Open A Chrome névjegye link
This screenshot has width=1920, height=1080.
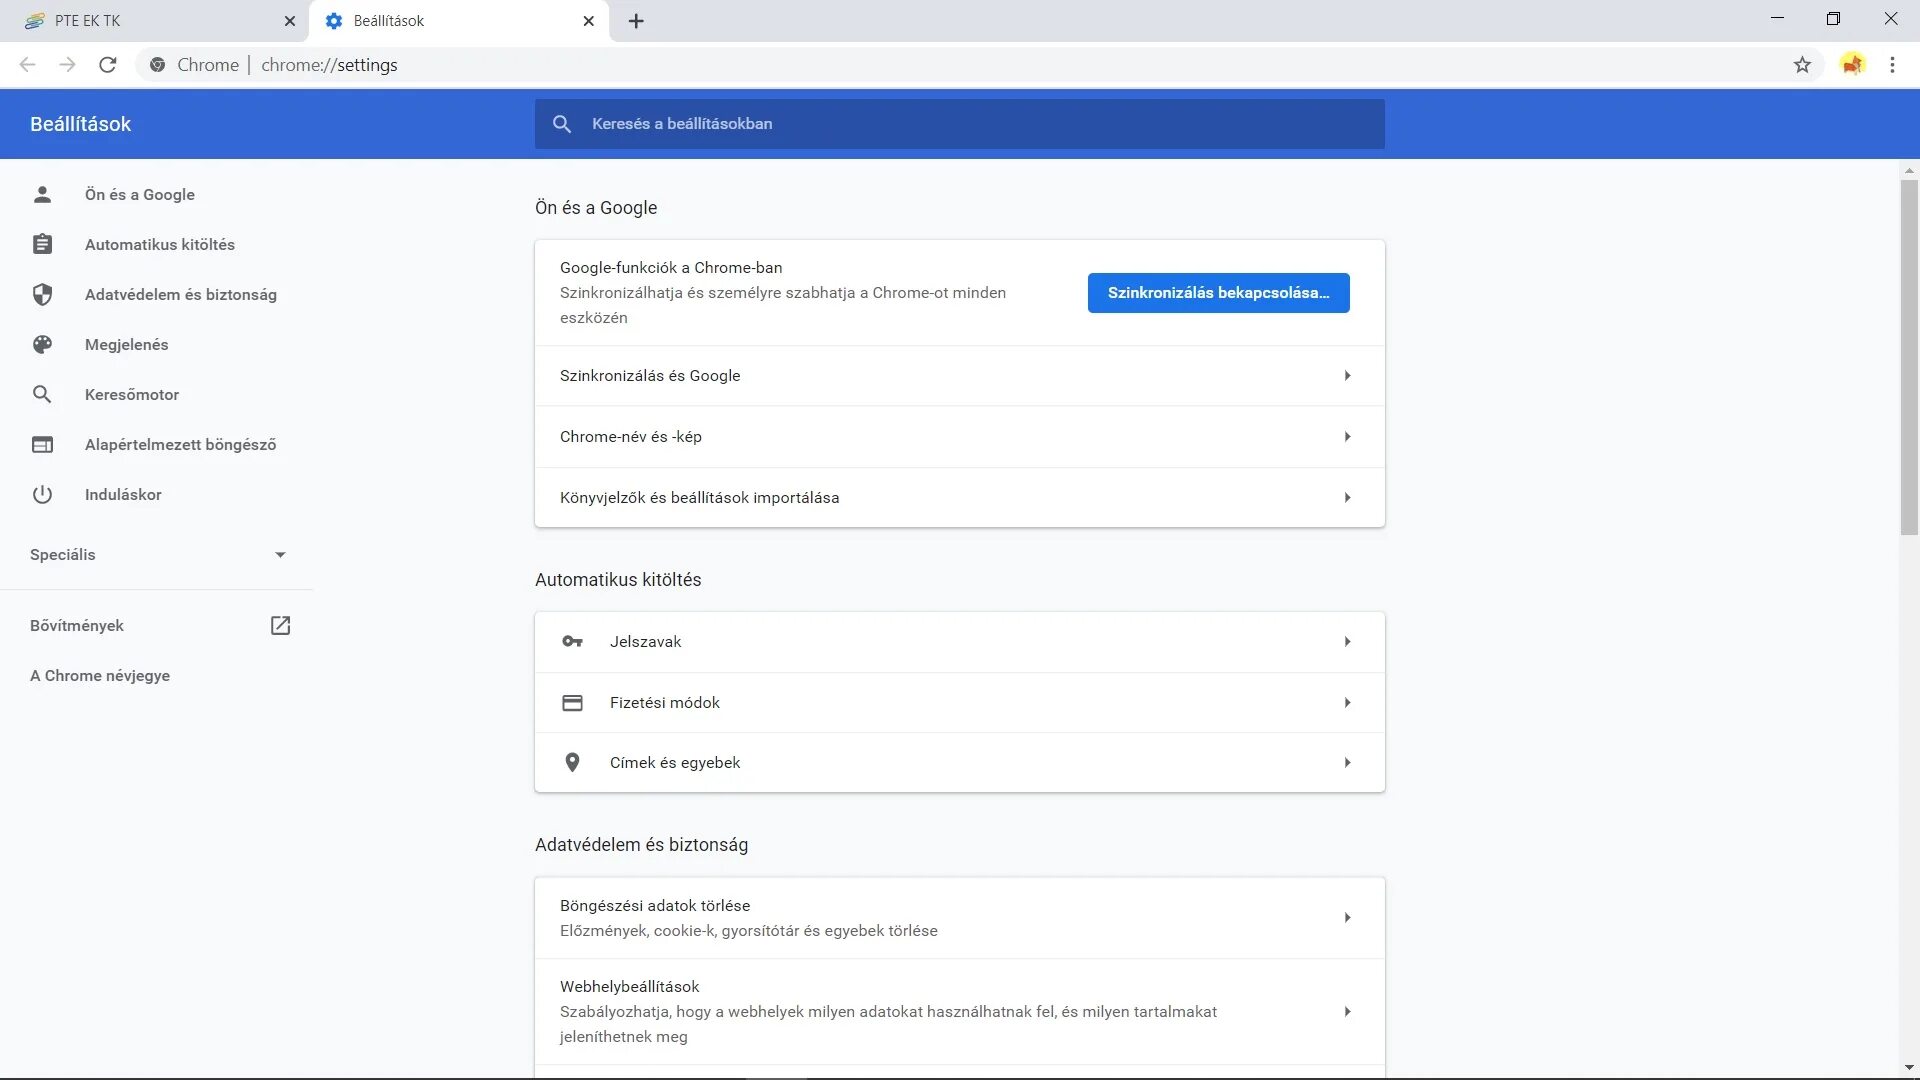pos(100,675)
